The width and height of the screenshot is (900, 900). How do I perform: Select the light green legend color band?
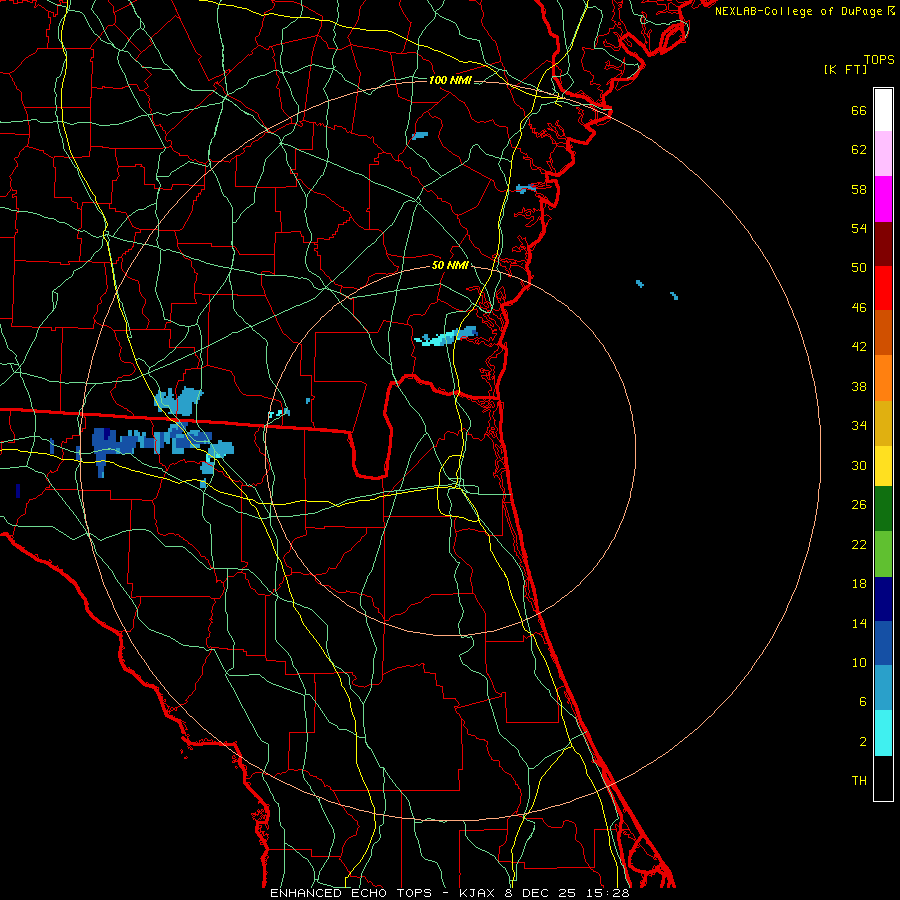pyautogui.click(x=883, y=554)
